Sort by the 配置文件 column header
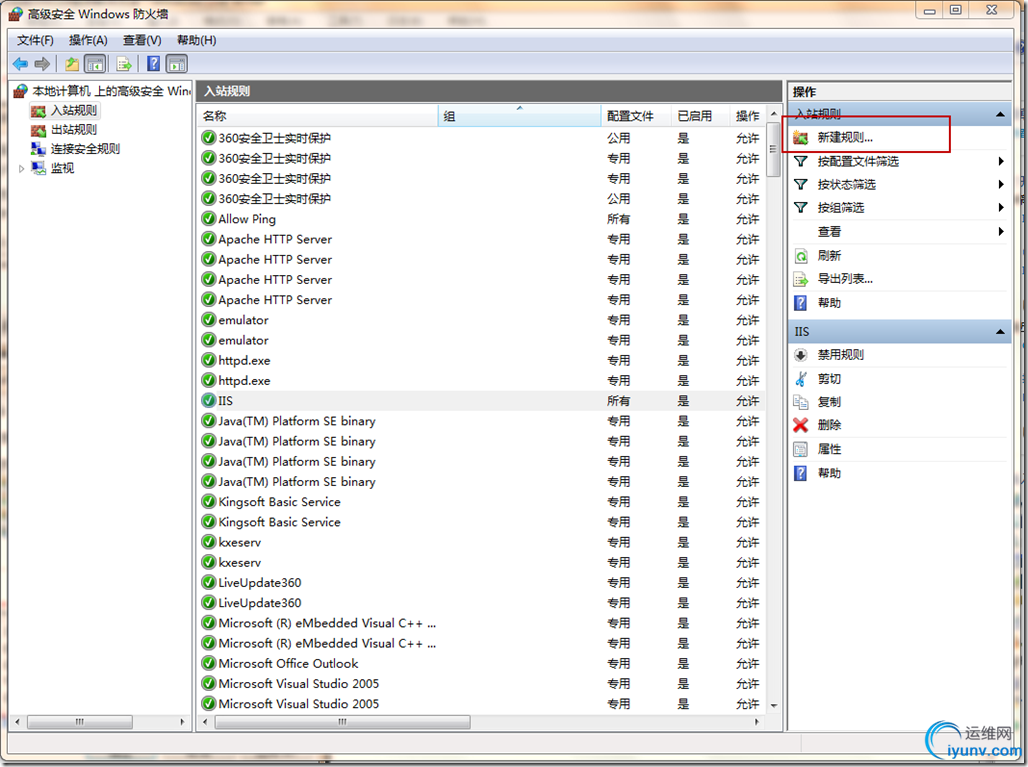 coord(636,116)
